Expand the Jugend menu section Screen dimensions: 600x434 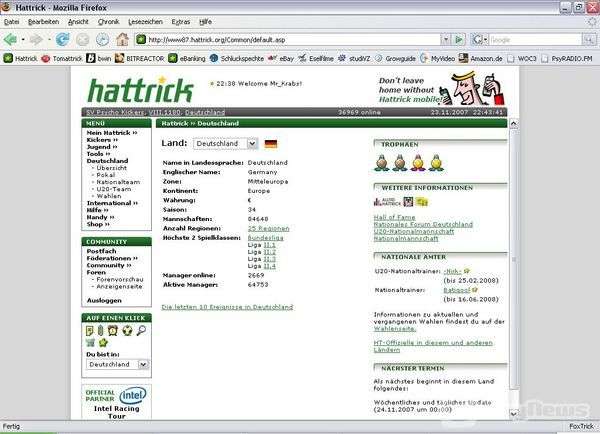click(x=102, y=147)
